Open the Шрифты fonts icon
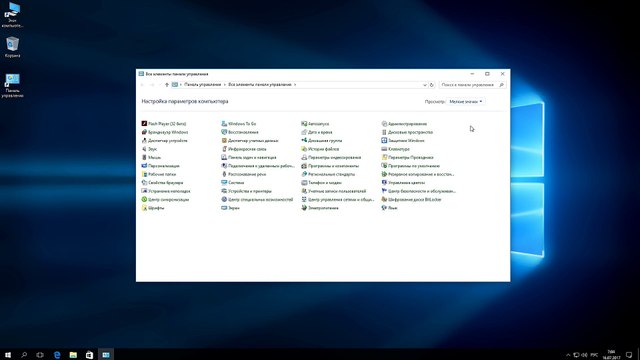 pyautogui.click(x=144, y=208)
